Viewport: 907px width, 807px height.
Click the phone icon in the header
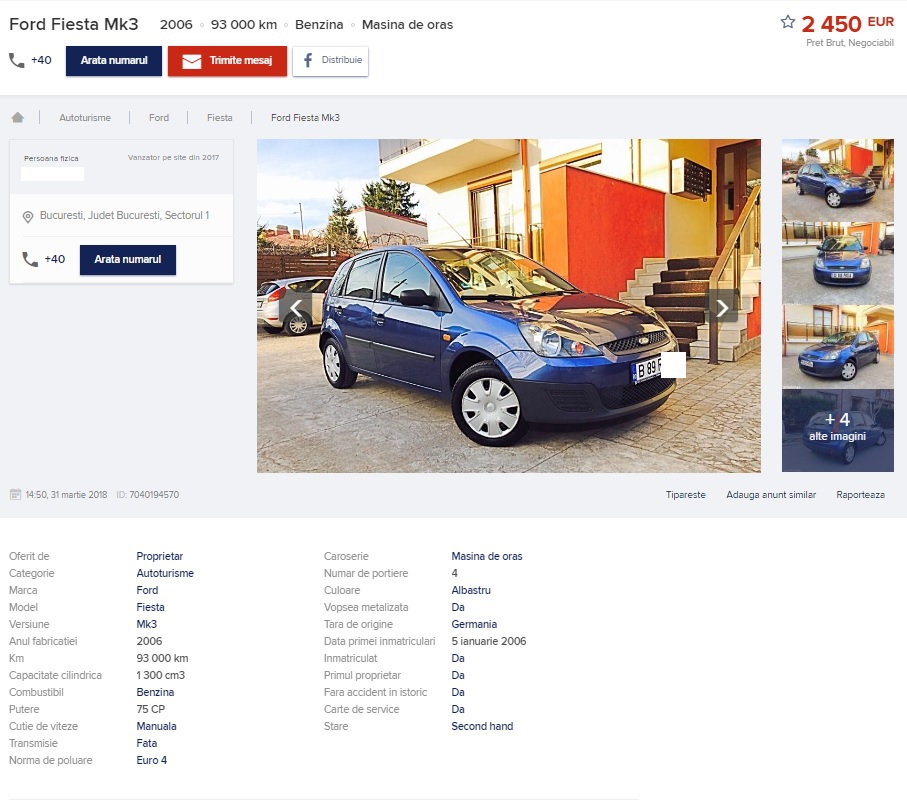(17, 60)
